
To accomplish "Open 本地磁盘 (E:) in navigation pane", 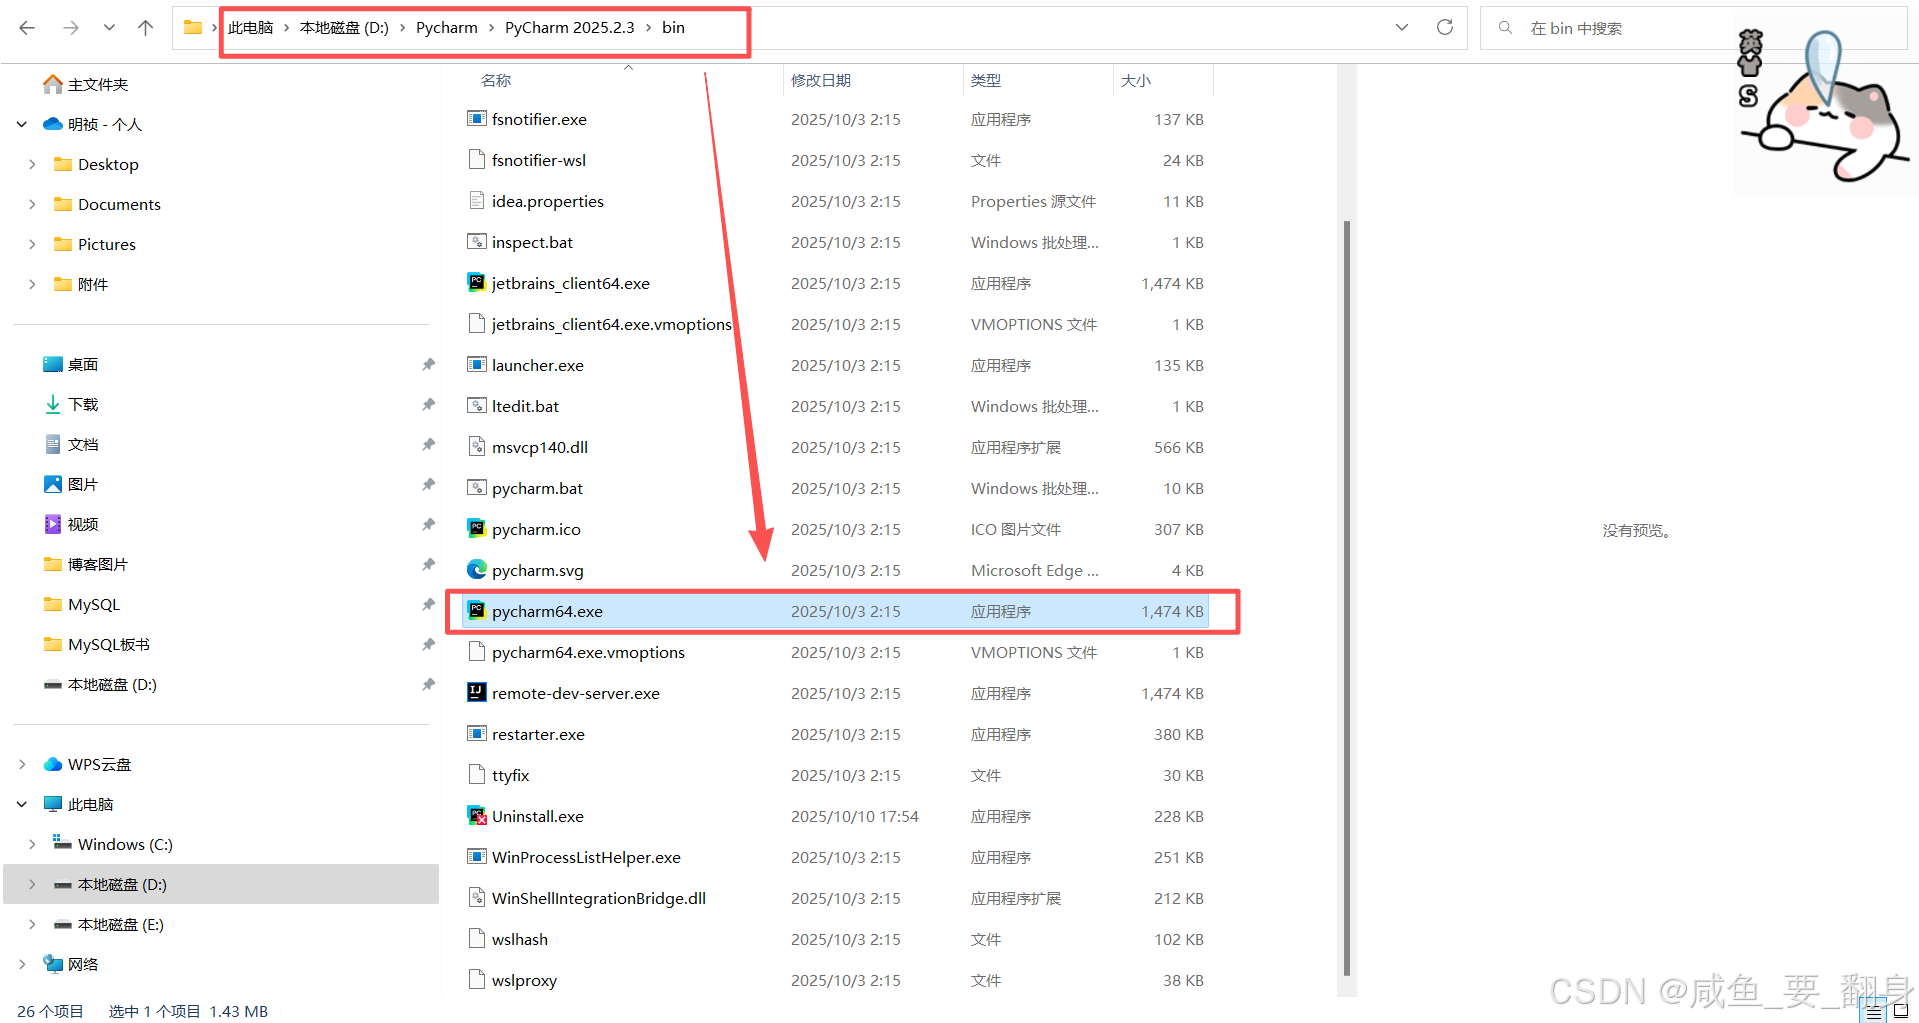I will click(120, 924).
